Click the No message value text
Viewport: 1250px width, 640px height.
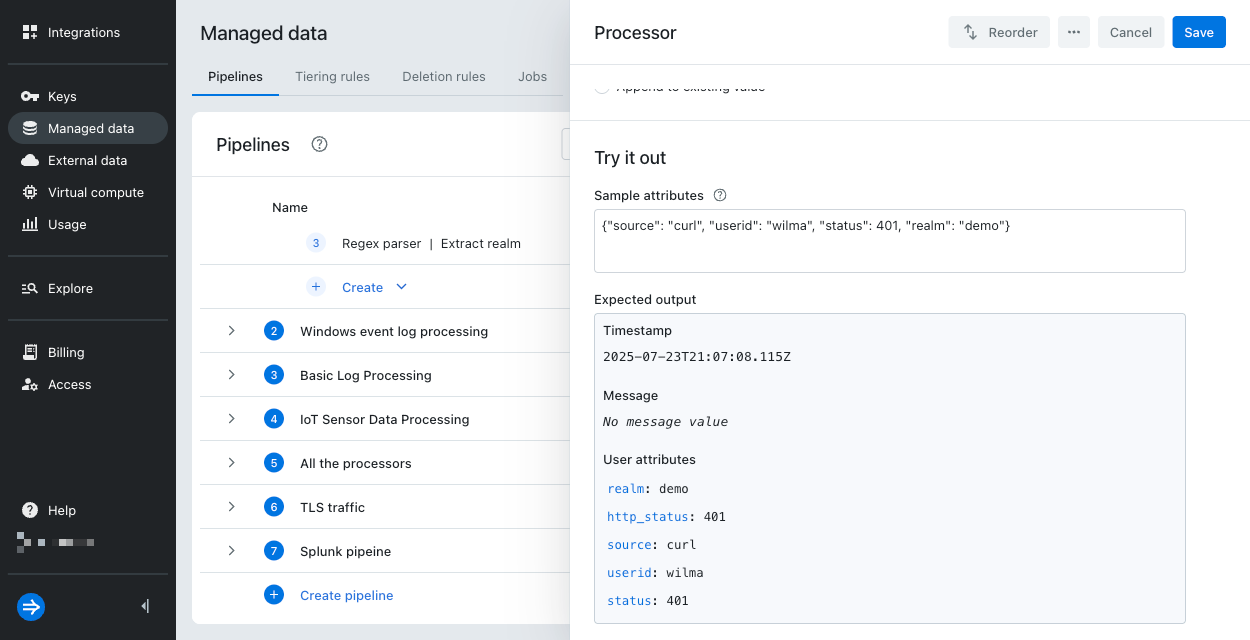pos(665,422)
